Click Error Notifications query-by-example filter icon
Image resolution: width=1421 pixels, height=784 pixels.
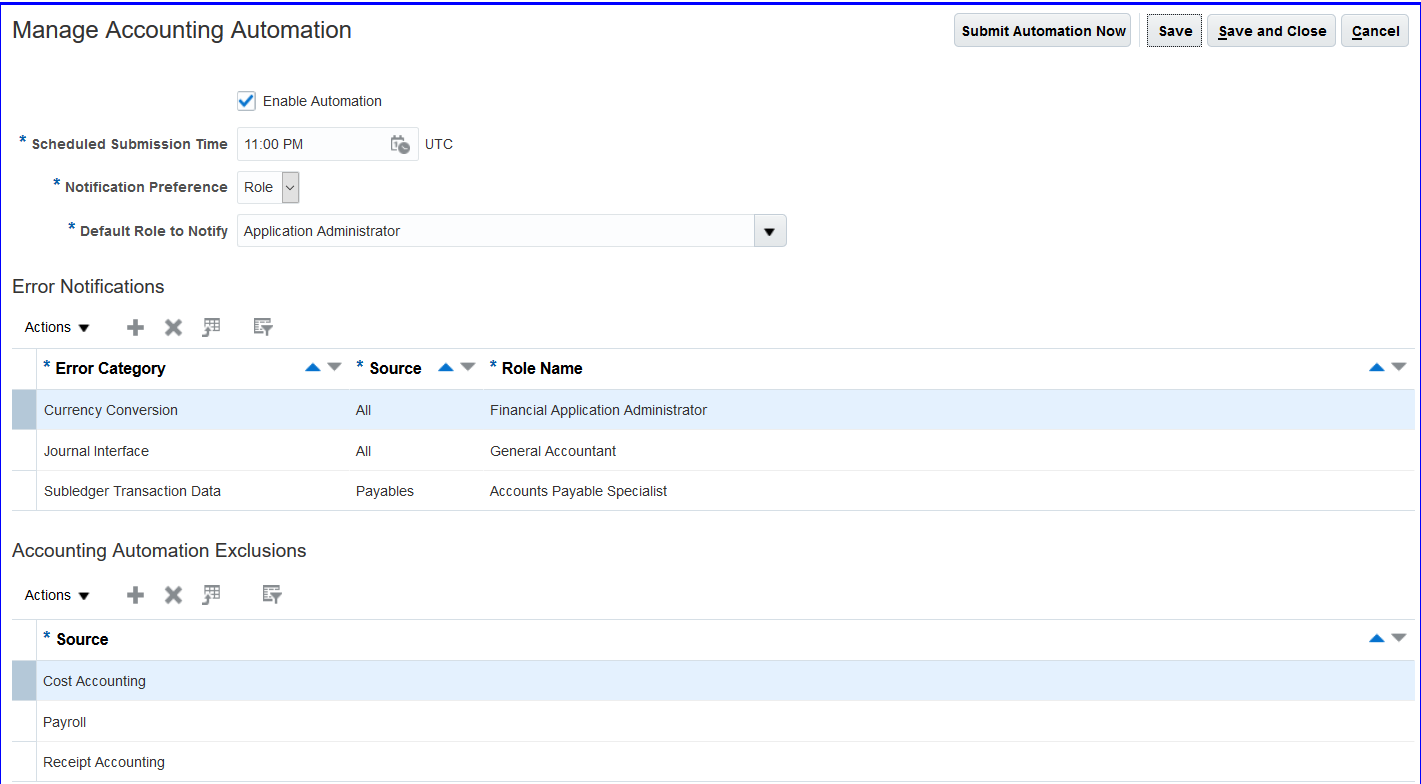(x=263, y=327)
